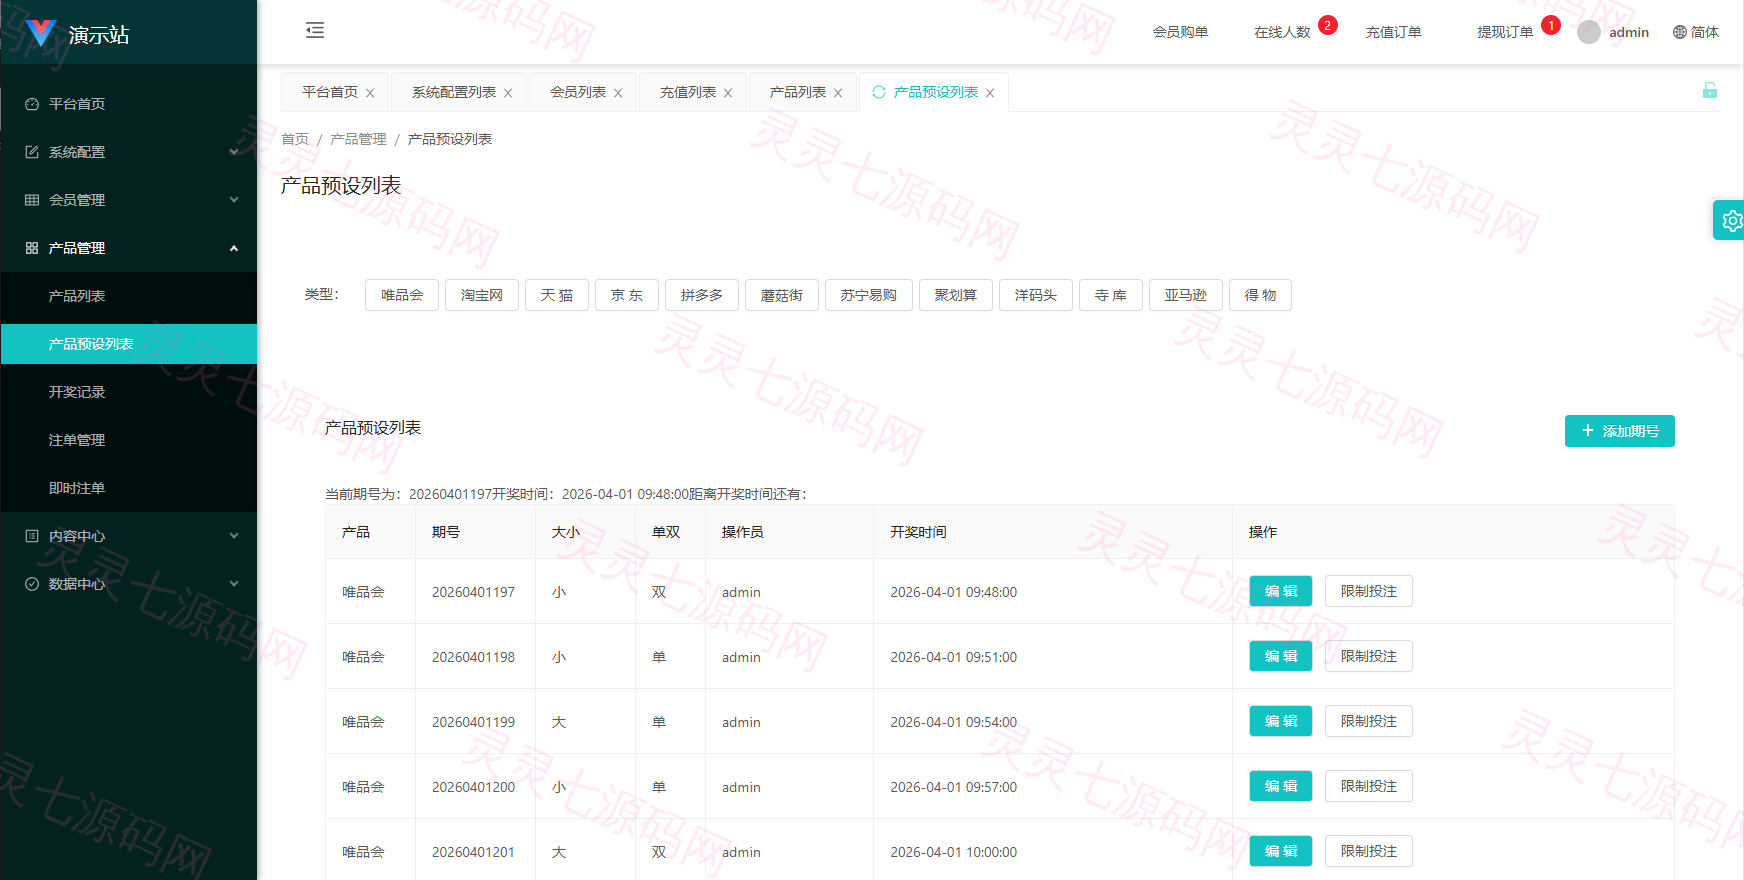The image size is (1744, 880).
Task: Expand the 会员管理 sidebar menu
Action: [x=129, y=200]
